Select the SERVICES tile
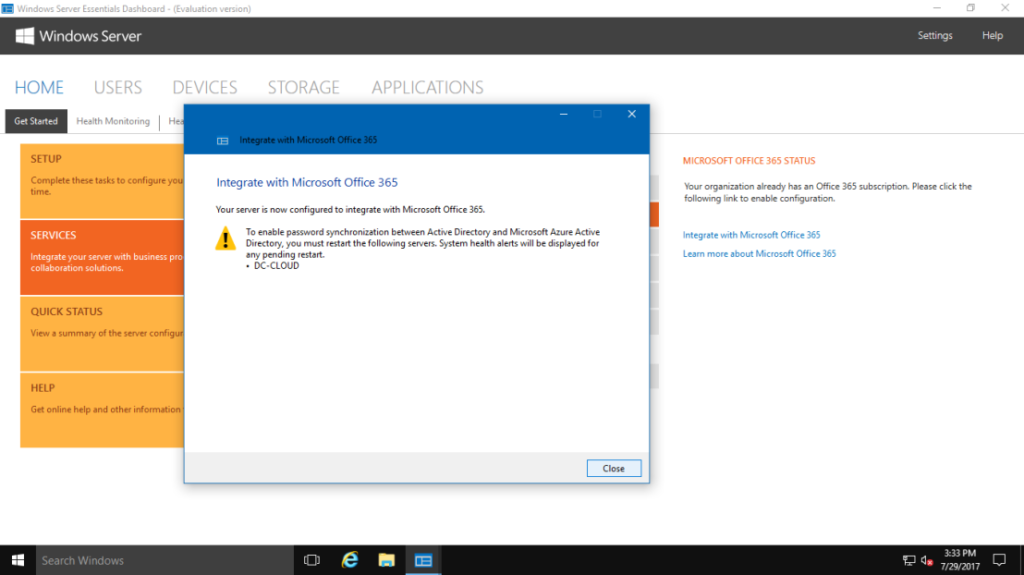1024x575 pixels. point(102,257)
